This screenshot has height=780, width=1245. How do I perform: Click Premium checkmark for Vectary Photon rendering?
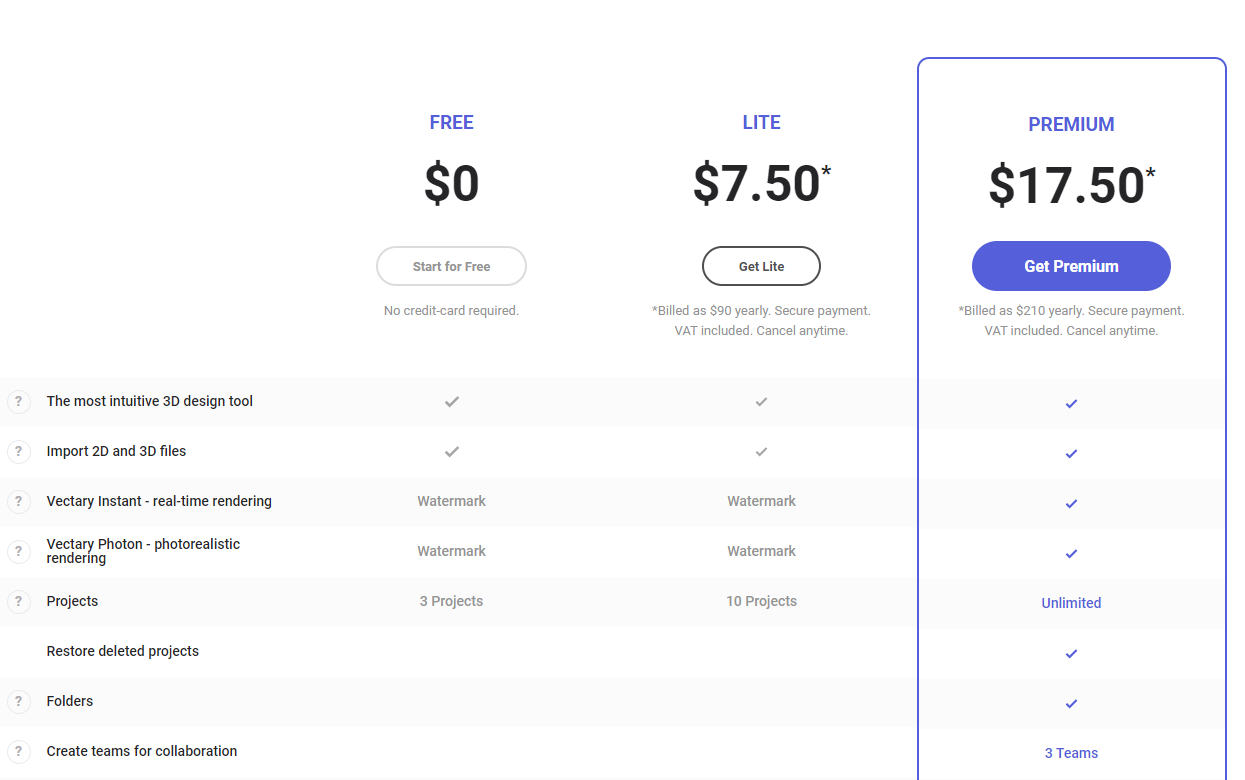1071,553
